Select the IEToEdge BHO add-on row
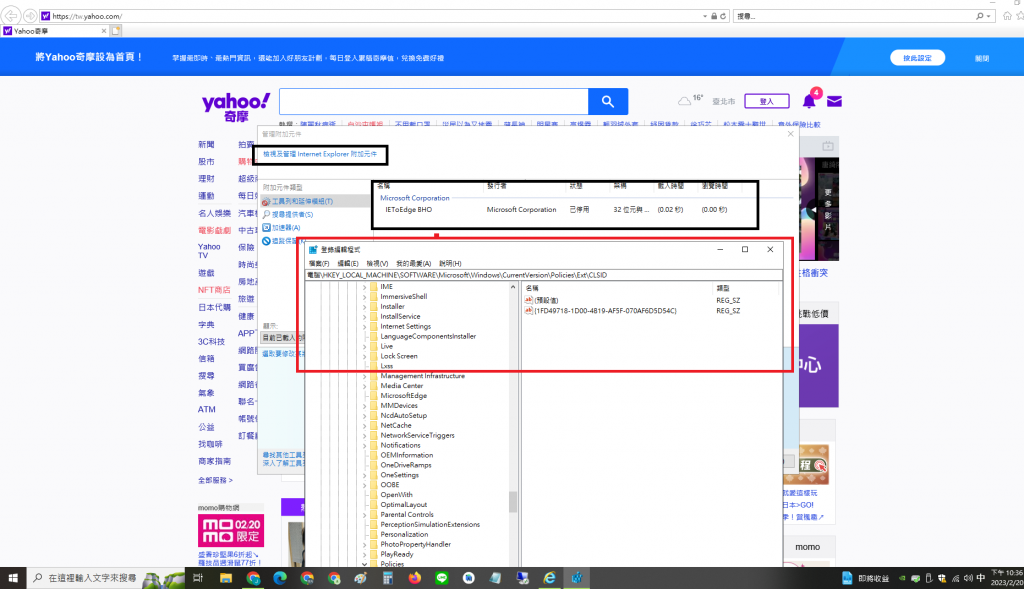The height and width of the screenshot is (589, 1024). coord(584,210)
